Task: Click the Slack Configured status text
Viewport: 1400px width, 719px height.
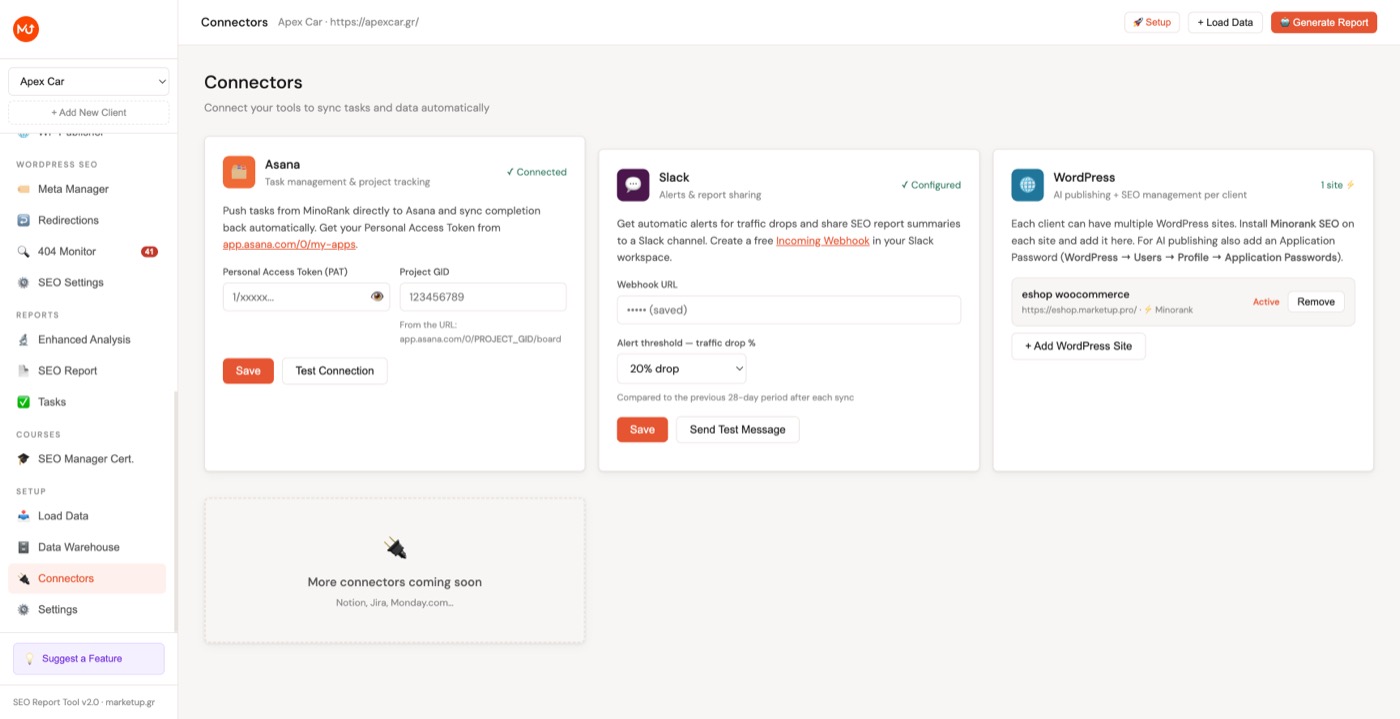Action: coord(931,185)
